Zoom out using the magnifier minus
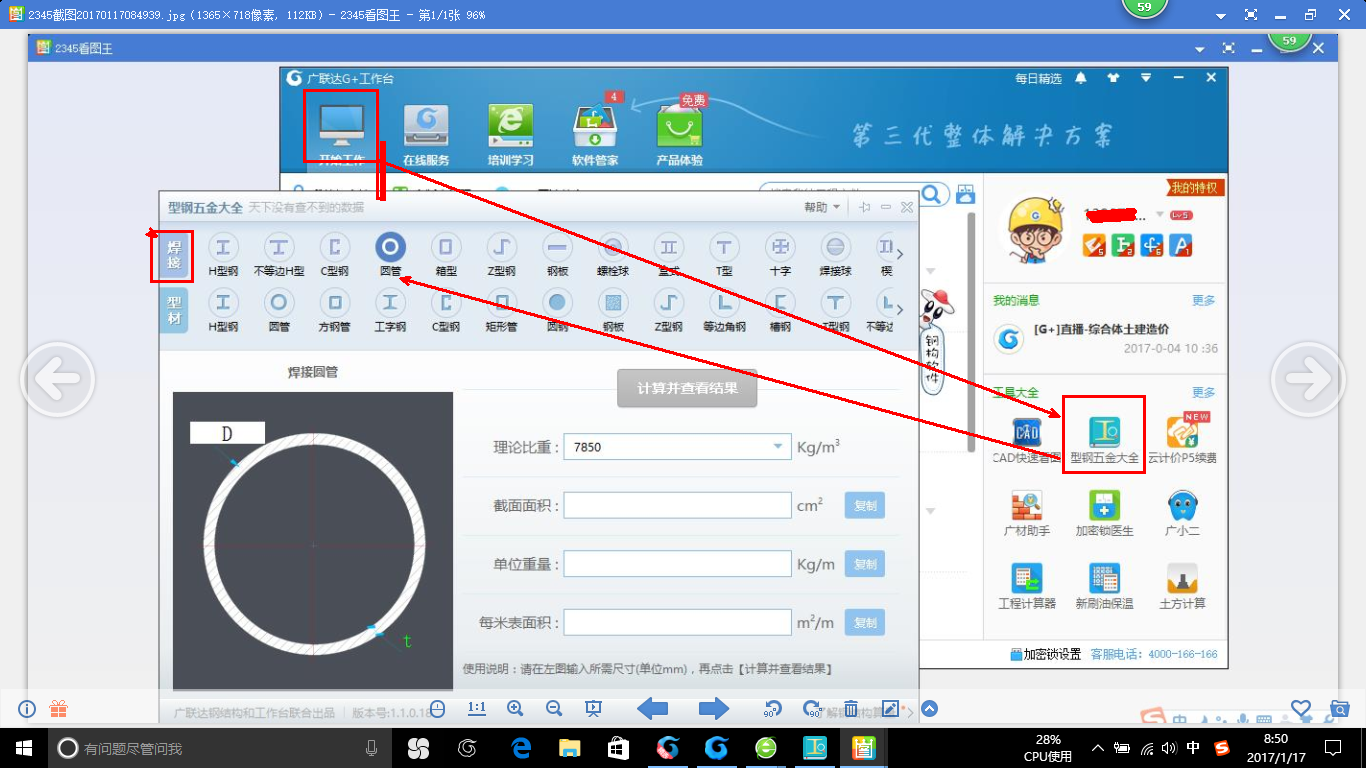Screen dimensions: 1366x768 (553, 708)
